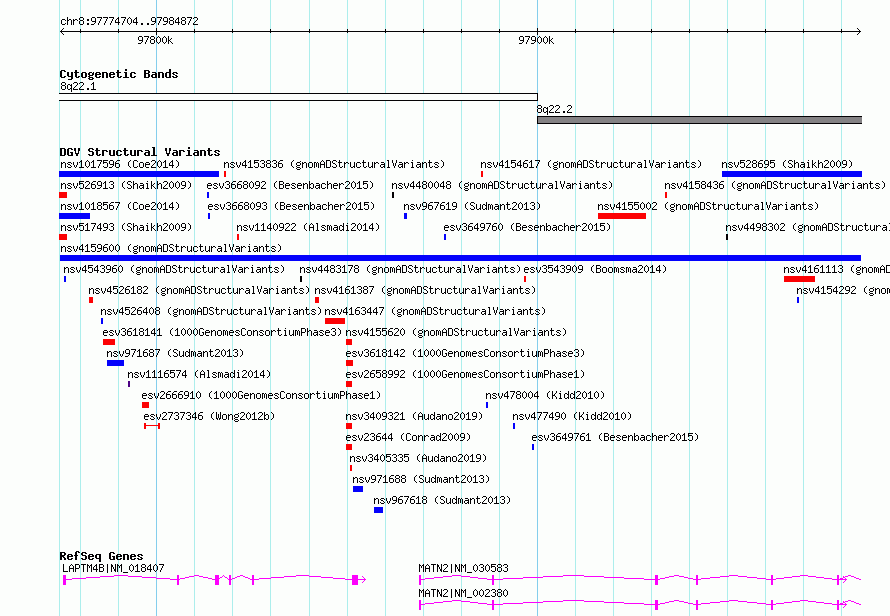Click the 97800k ruler label
This screenshot has height=616, width=890.
pos(155,40)
